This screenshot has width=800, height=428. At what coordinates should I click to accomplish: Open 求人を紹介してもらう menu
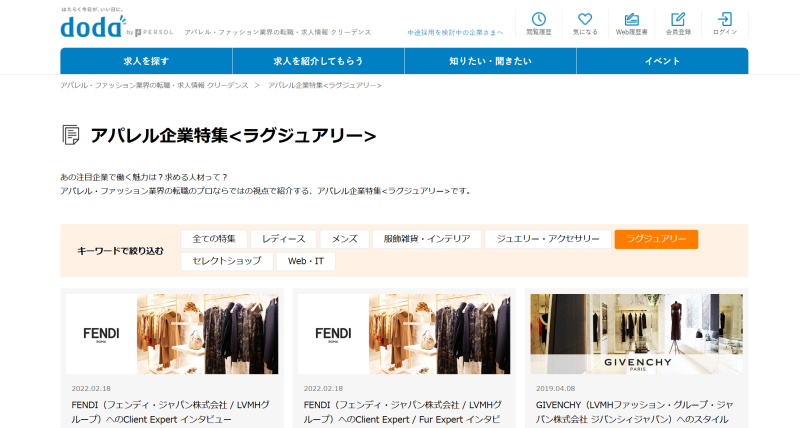(318, 61)
